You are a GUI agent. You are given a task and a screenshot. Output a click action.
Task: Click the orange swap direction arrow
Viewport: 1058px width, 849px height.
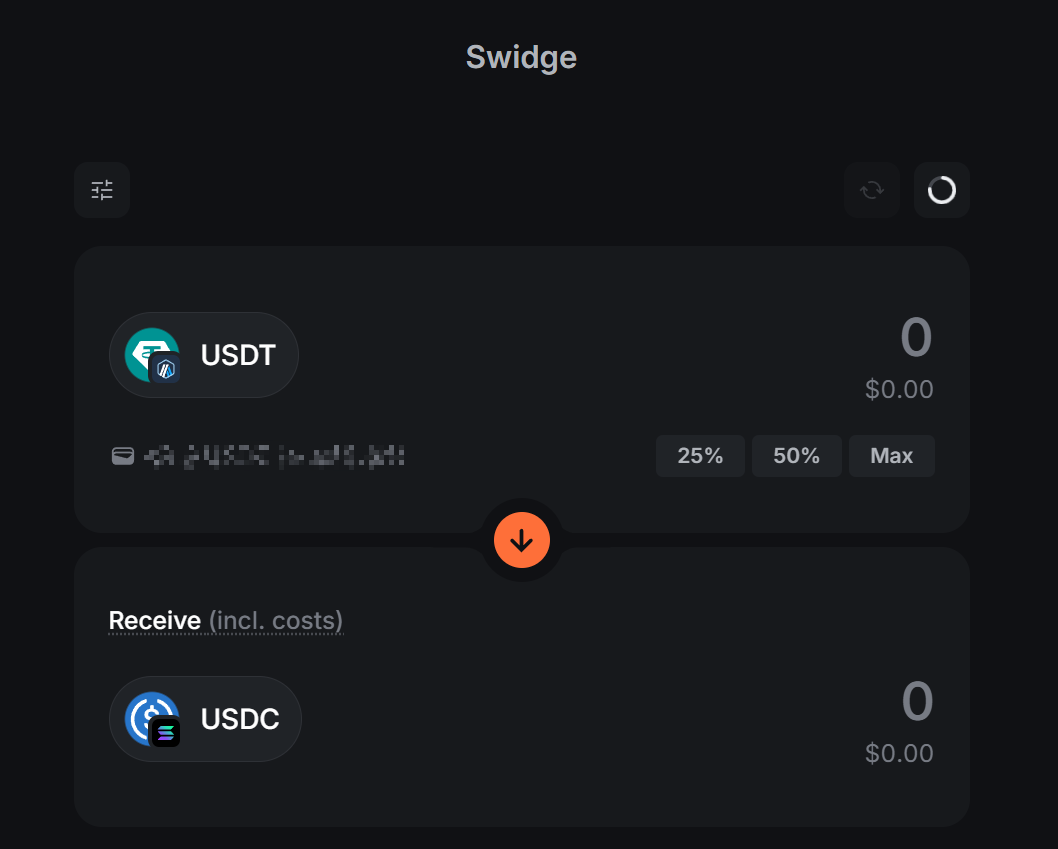click(522, 540)
